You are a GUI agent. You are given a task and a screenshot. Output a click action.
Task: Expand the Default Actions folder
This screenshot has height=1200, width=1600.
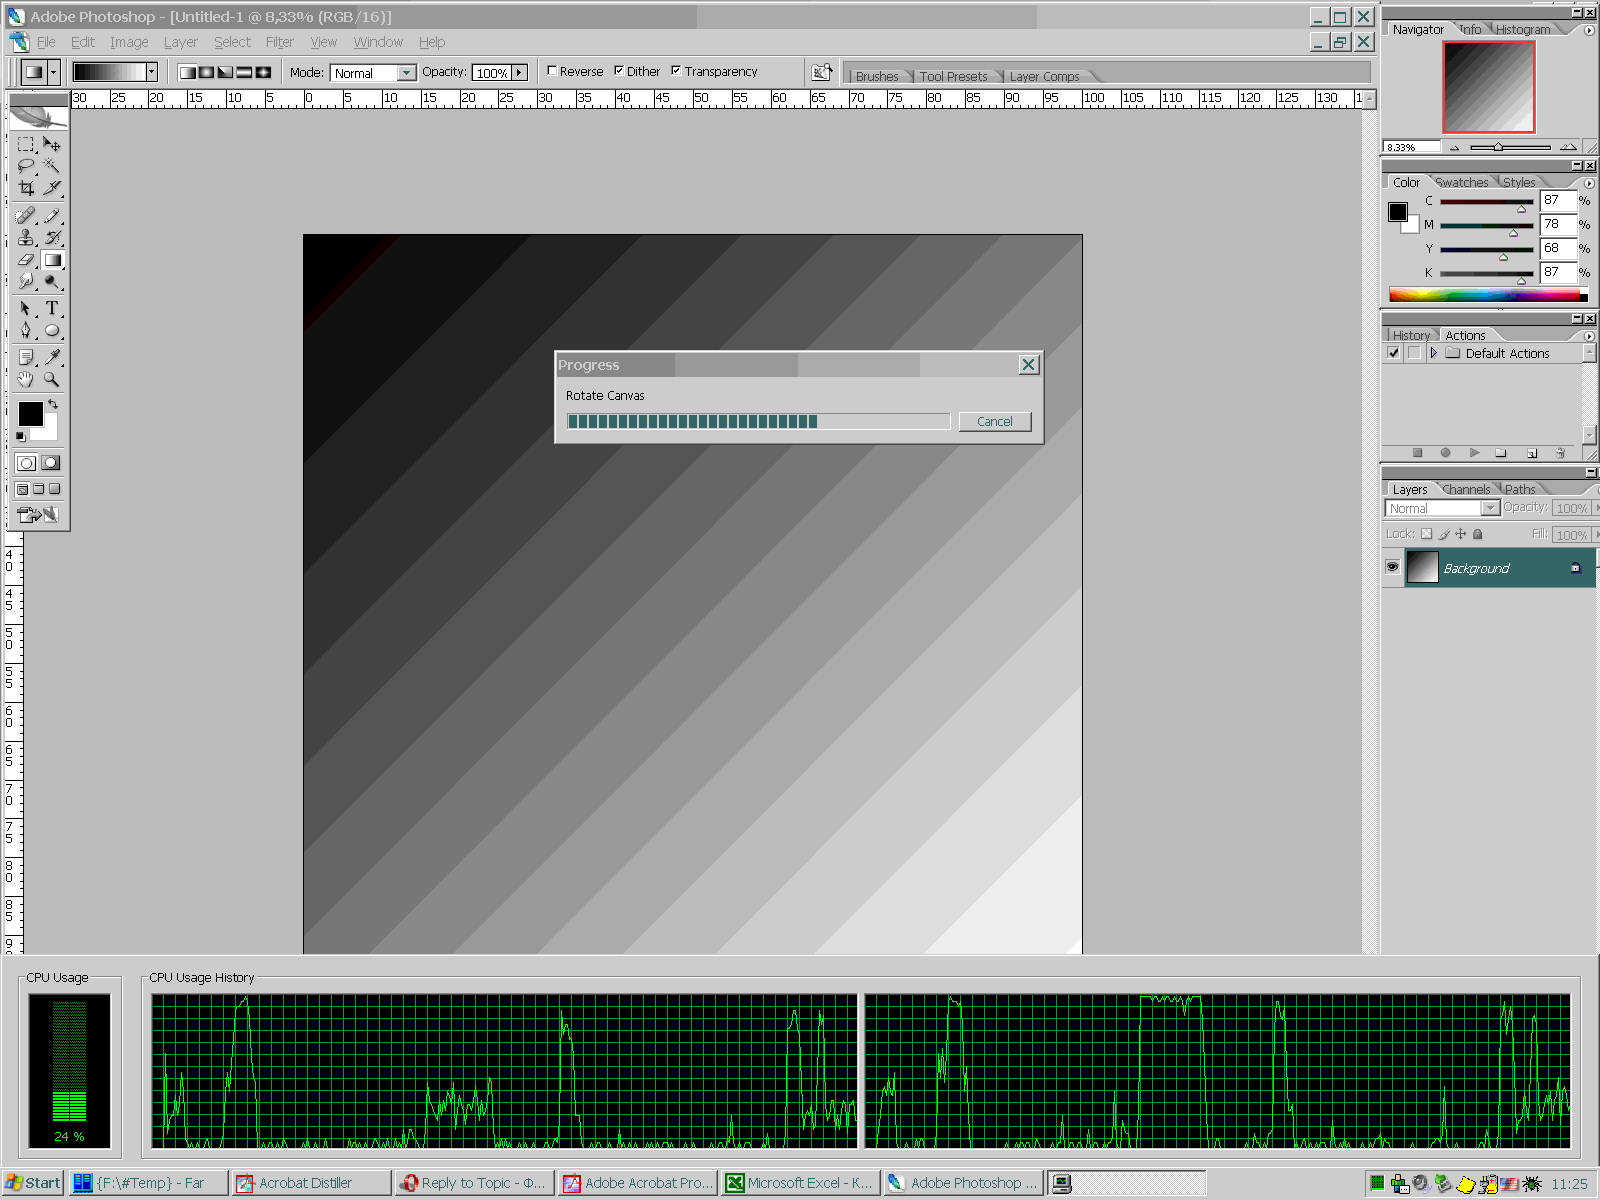(x=1434, y=353)
